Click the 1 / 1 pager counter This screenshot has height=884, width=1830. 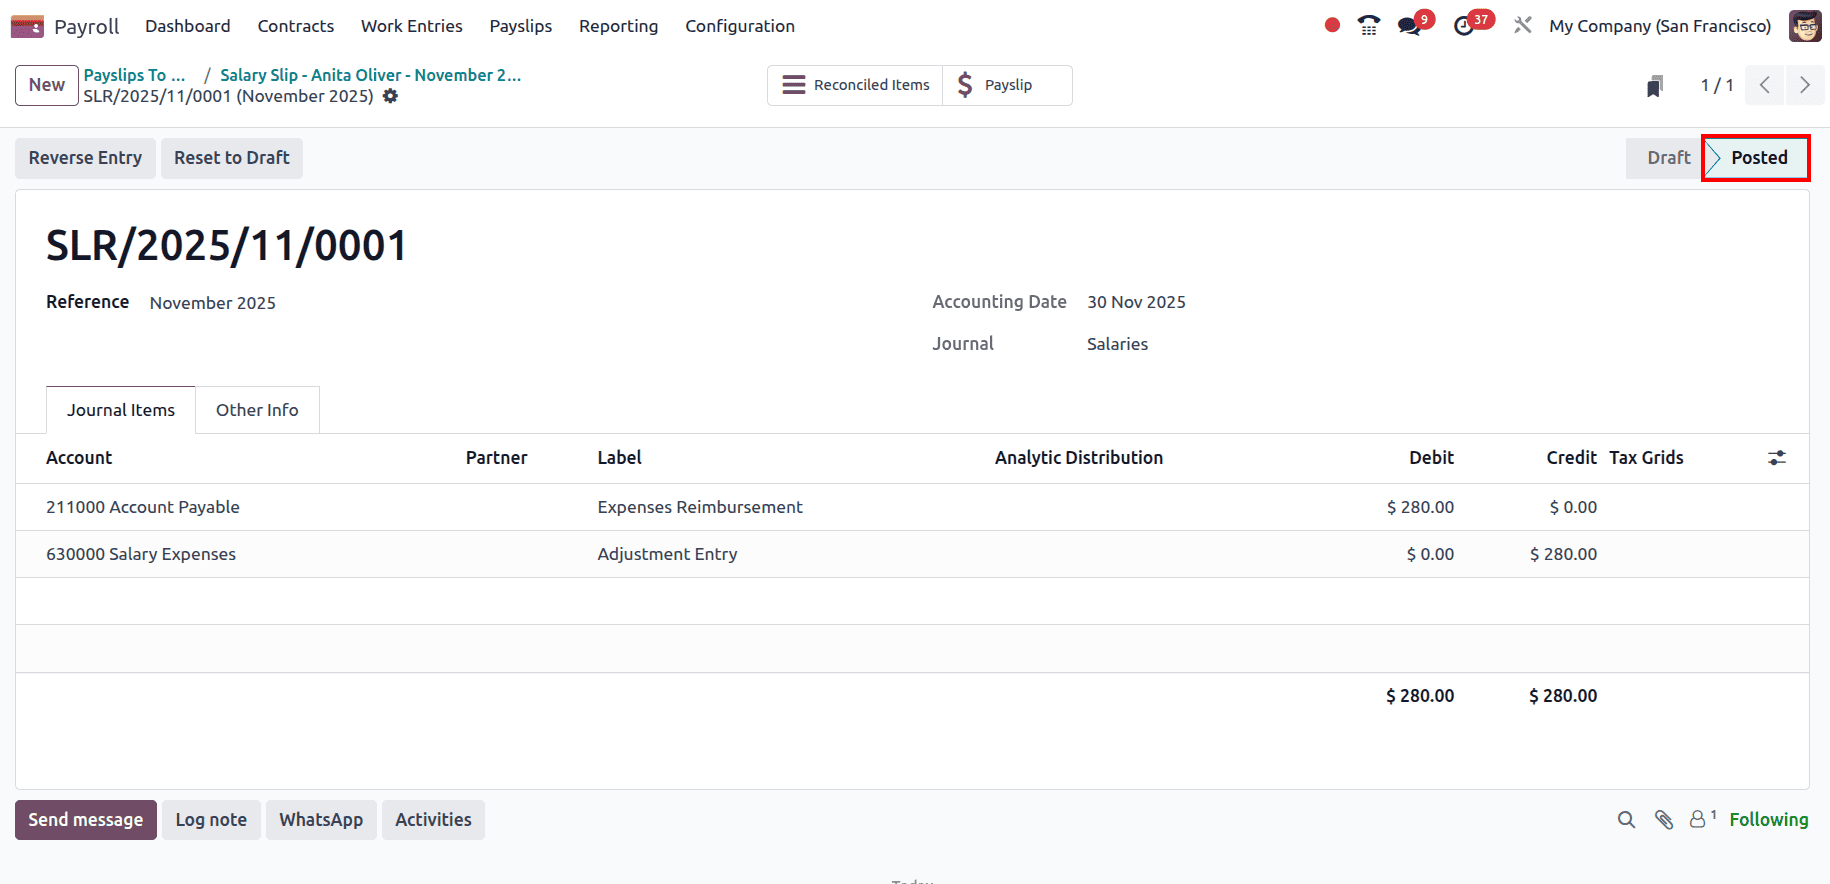1717,85
